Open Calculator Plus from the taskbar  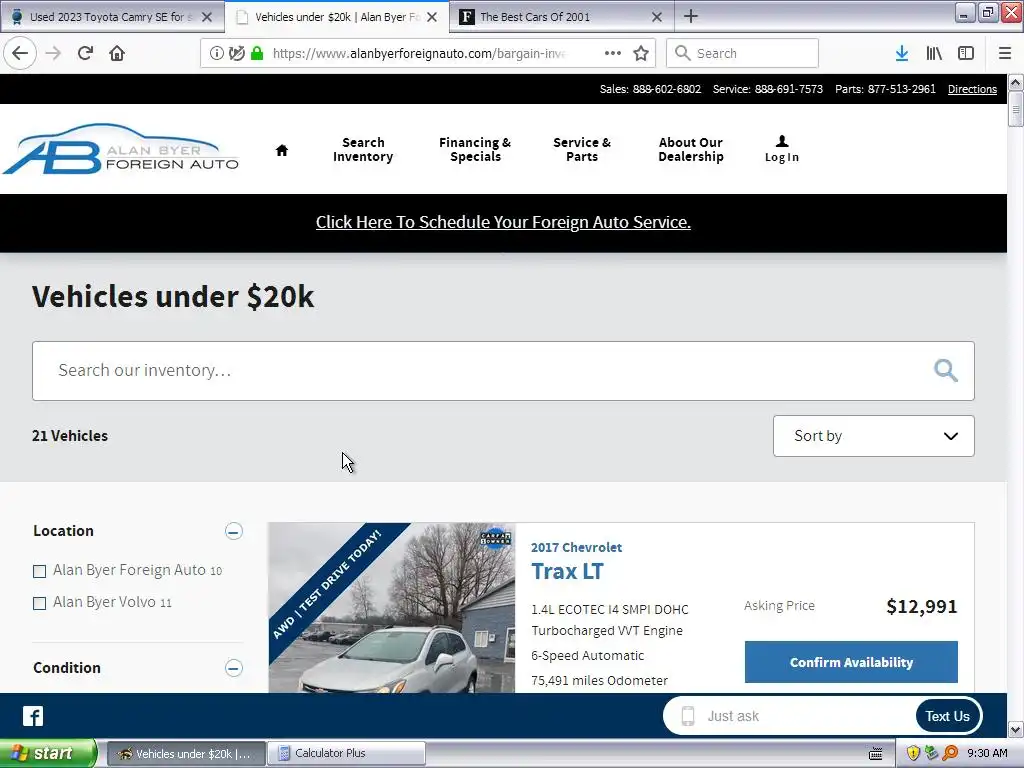click(346, 754)
